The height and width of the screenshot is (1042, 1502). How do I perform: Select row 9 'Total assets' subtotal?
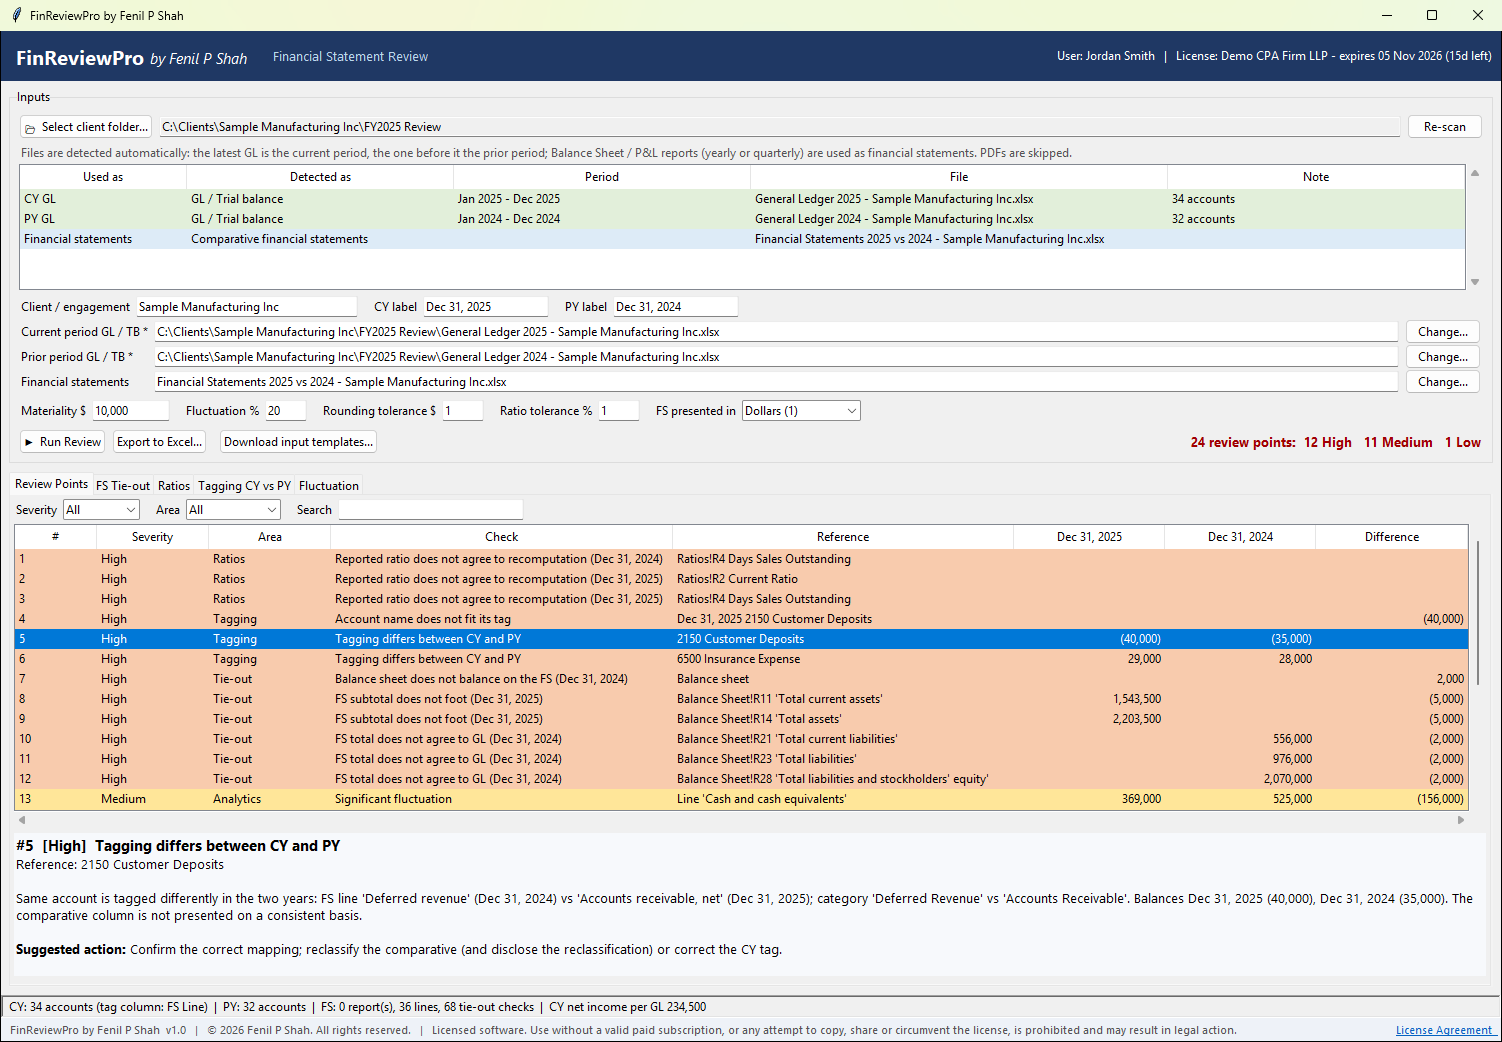(741, 719)
